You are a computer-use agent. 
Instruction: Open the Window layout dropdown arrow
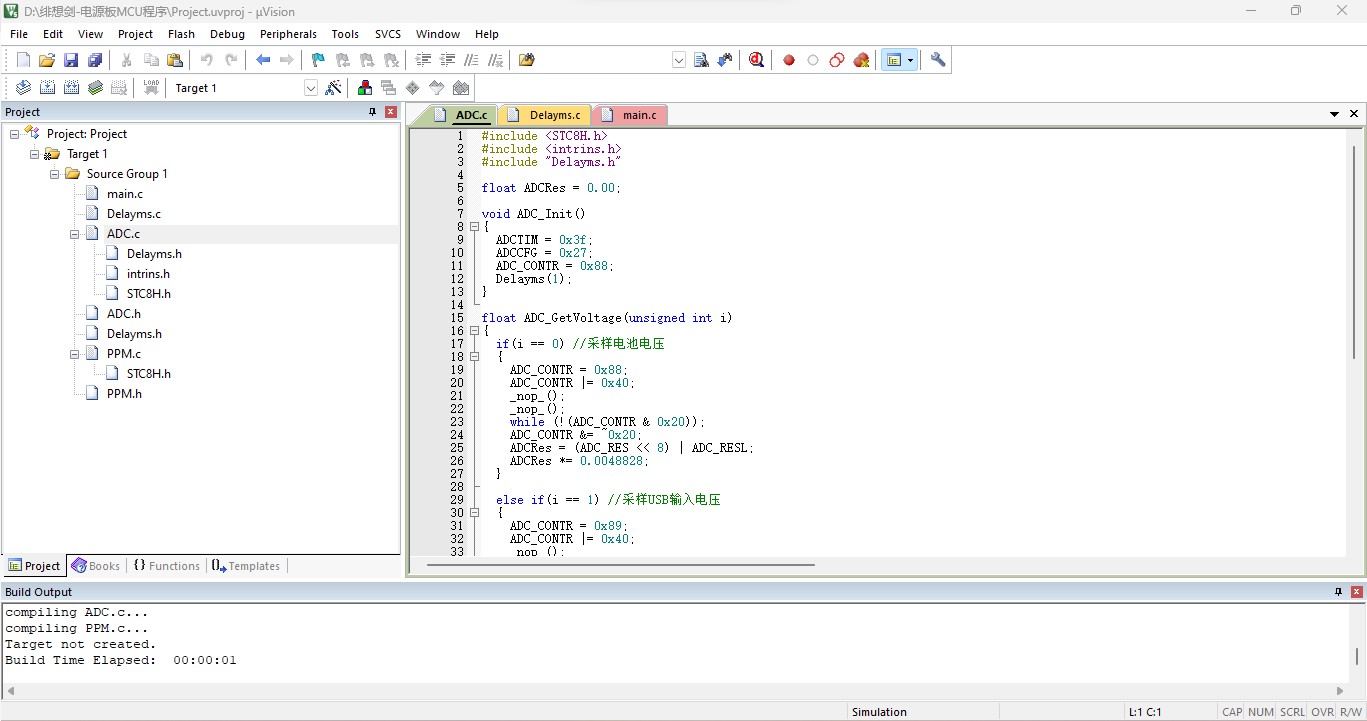pos(910,60)
